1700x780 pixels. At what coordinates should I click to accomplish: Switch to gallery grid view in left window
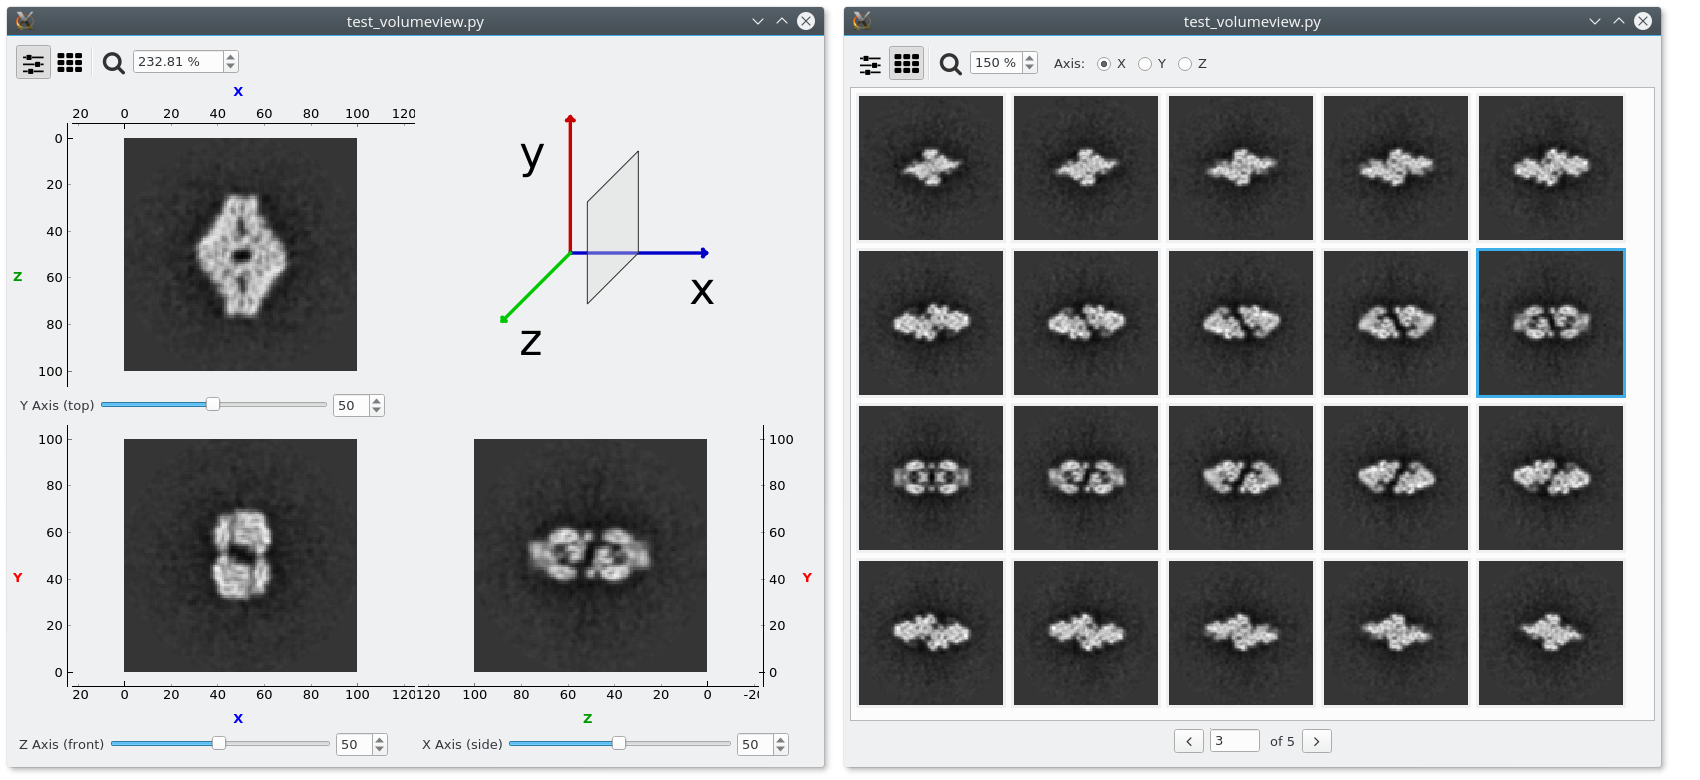click(70, 63)
